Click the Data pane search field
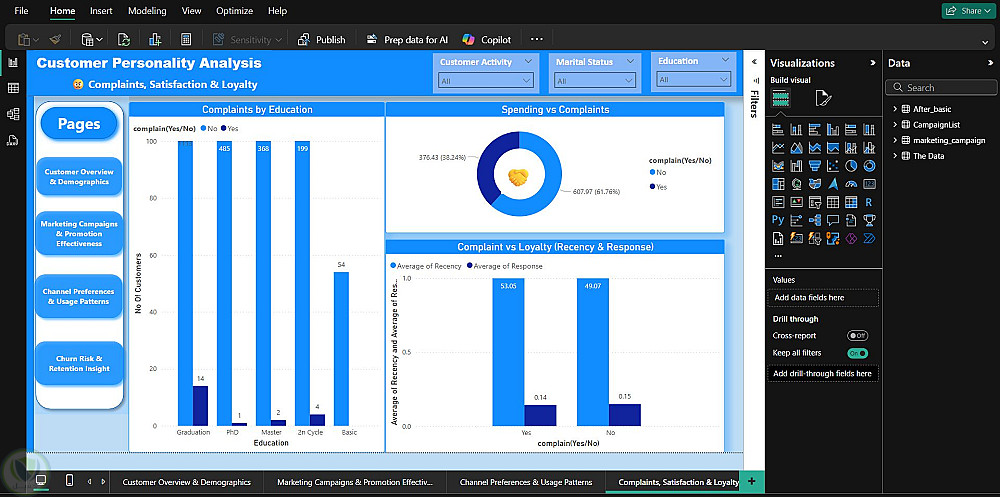 point(945,88)
